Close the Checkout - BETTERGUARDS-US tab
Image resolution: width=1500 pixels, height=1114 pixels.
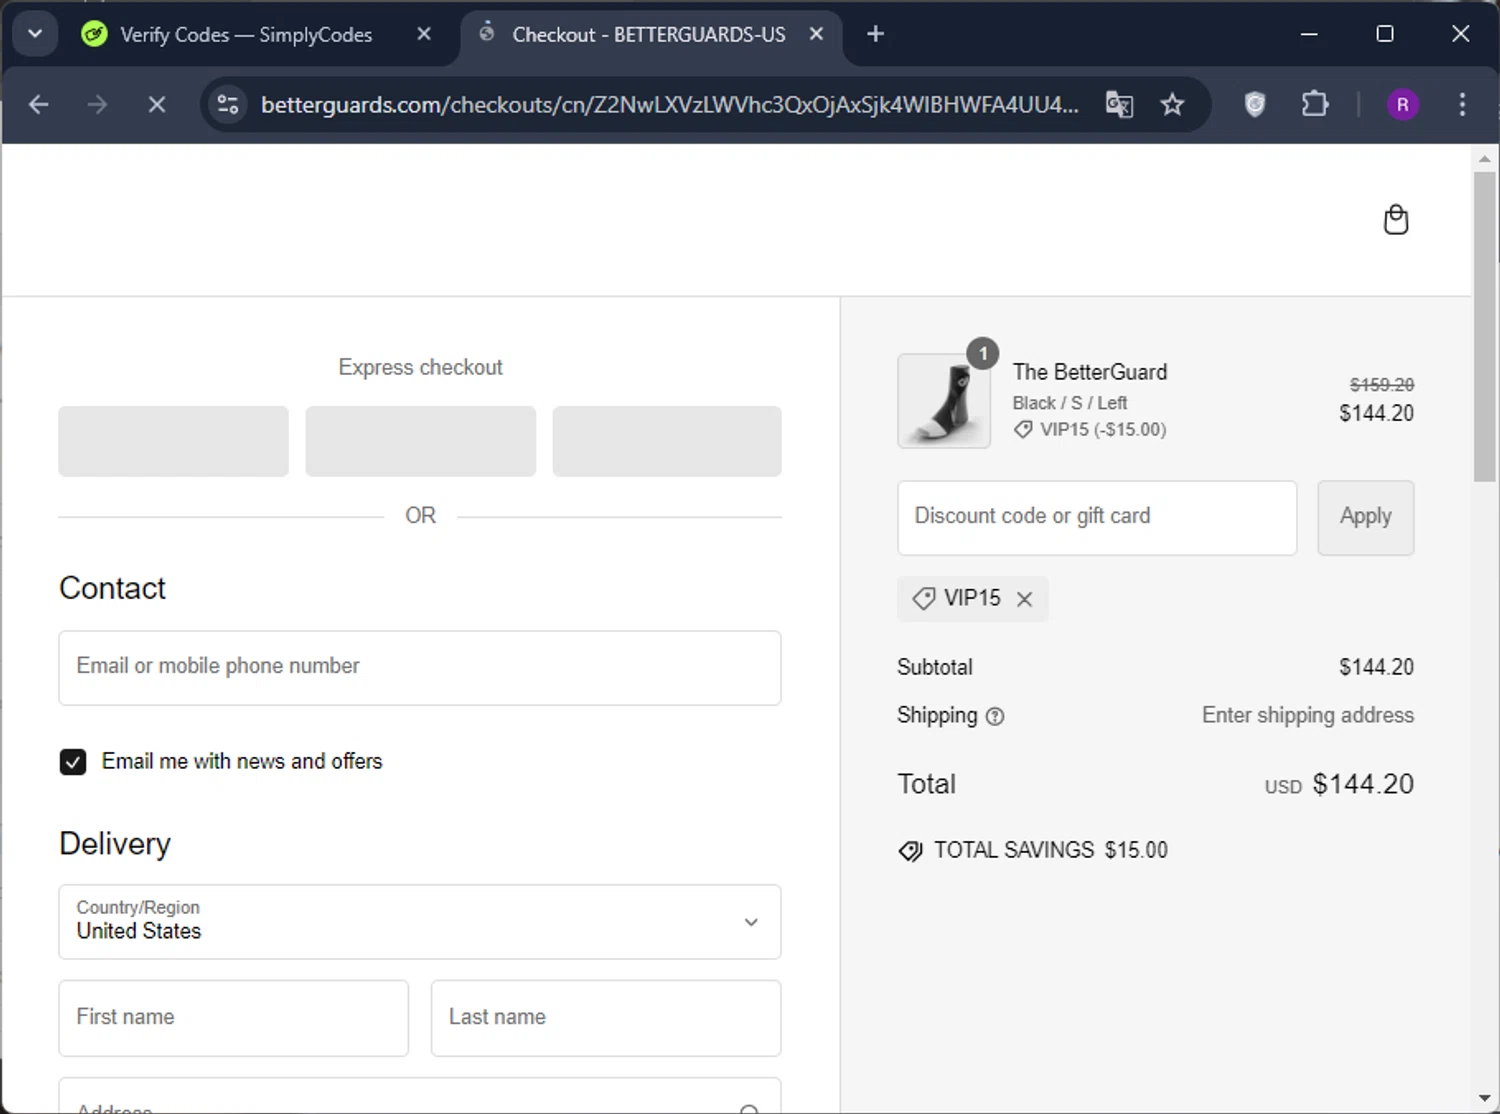(x=816, y=34)
